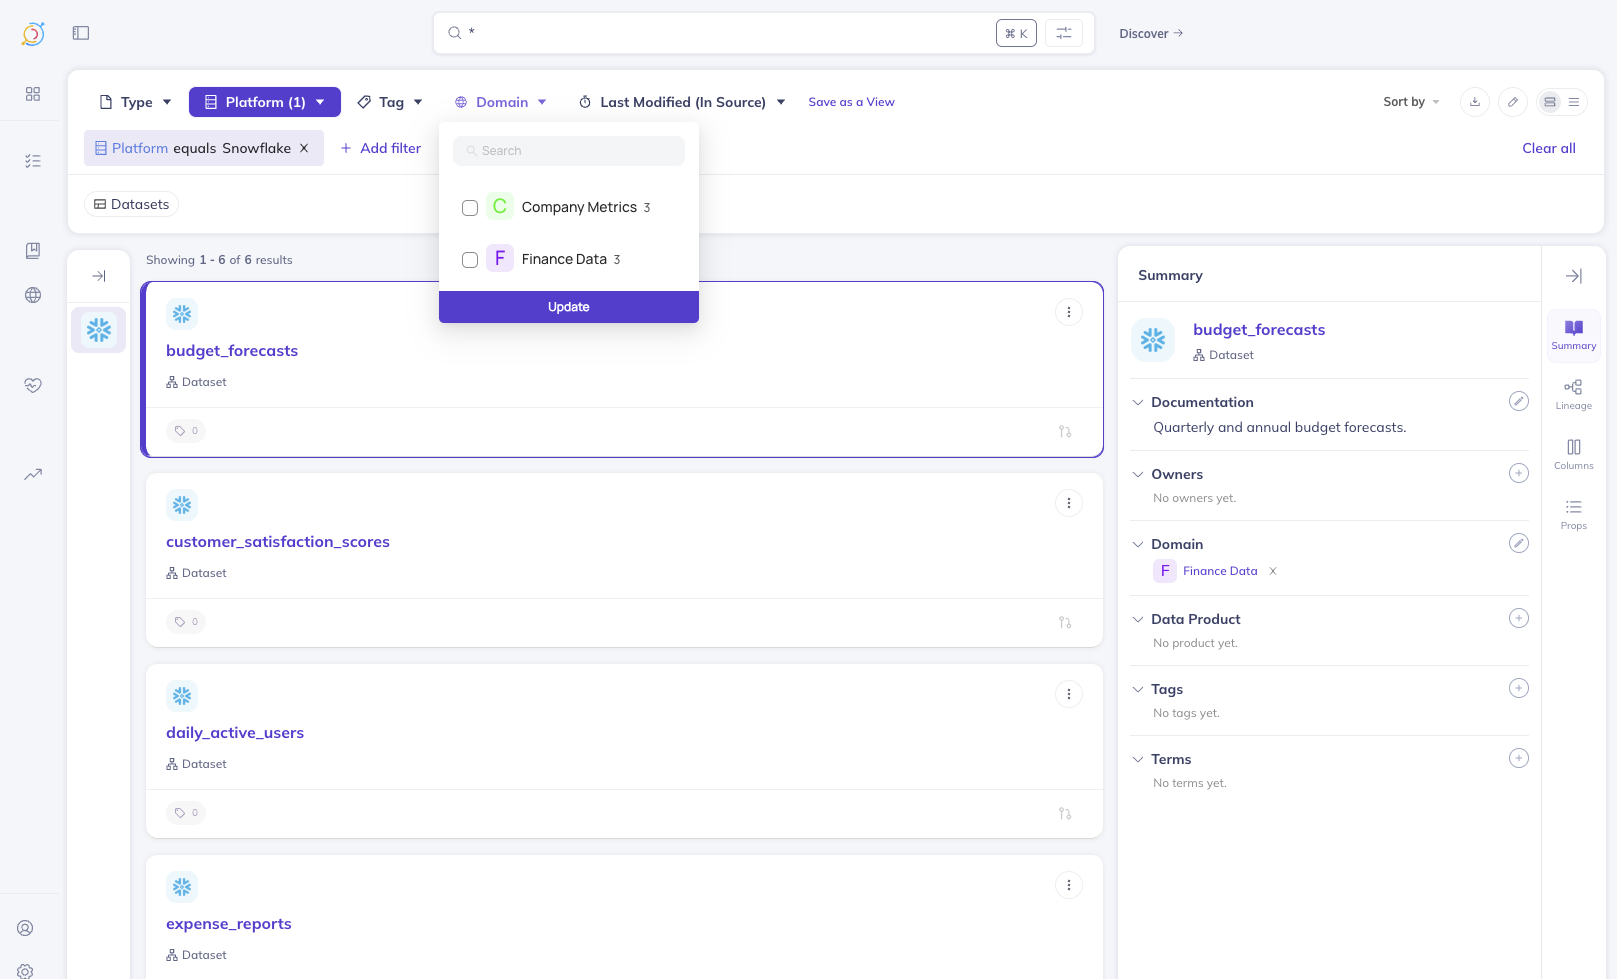Open the Type filter dropdown
Viewport: 1617px width, 979px height.
point(136,102)
